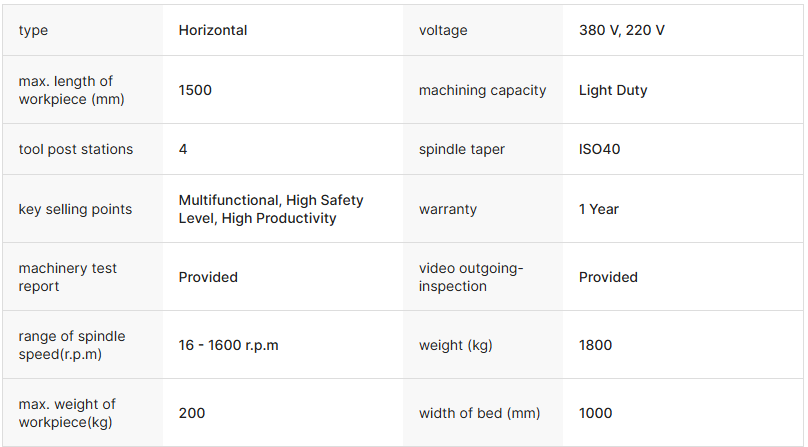Click the 'voltage' label cell
The image size is (808, 447).
[x=443, y=30]
